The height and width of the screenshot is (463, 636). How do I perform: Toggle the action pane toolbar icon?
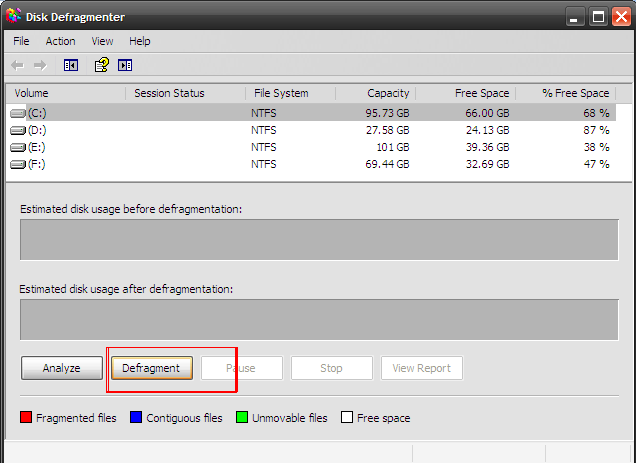click(x=125, y=65)
